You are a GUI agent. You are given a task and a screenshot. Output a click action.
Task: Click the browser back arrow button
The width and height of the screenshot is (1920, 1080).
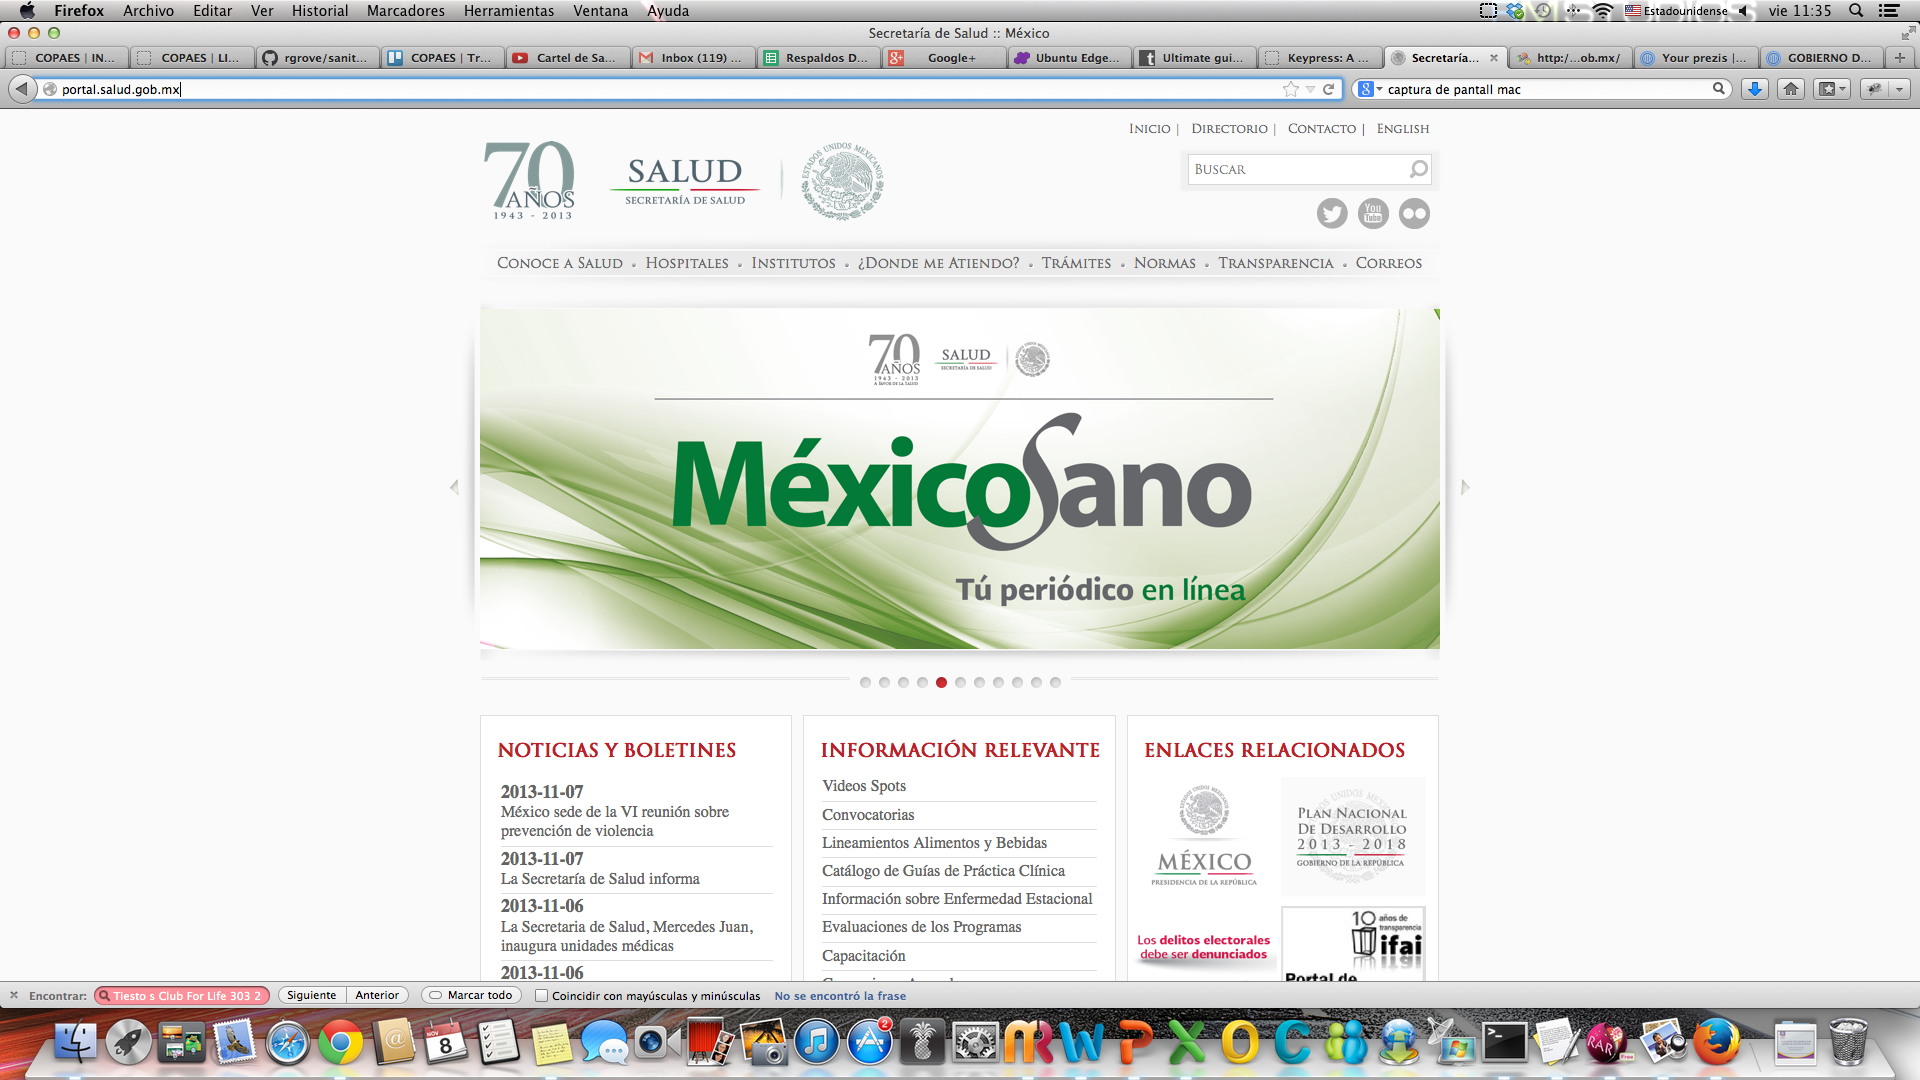point(22,89)
